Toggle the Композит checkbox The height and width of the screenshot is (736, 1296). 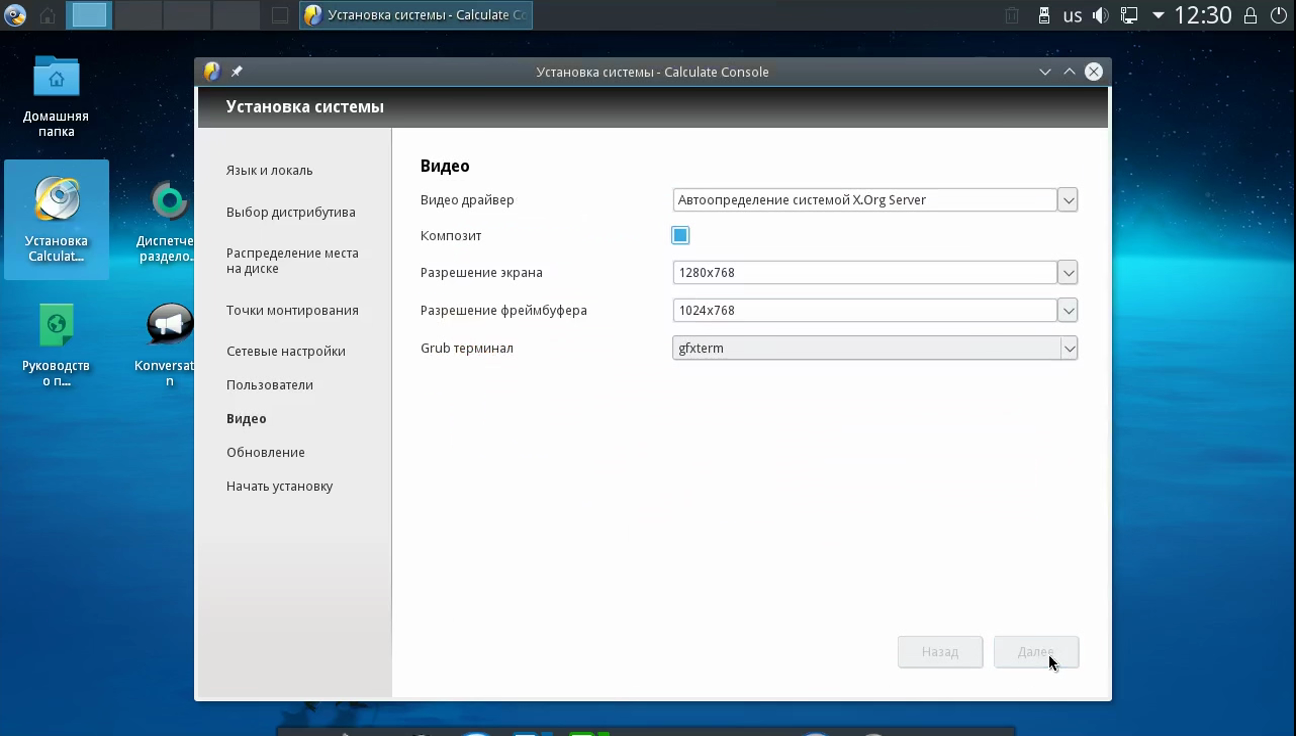(x=680, y=235)
